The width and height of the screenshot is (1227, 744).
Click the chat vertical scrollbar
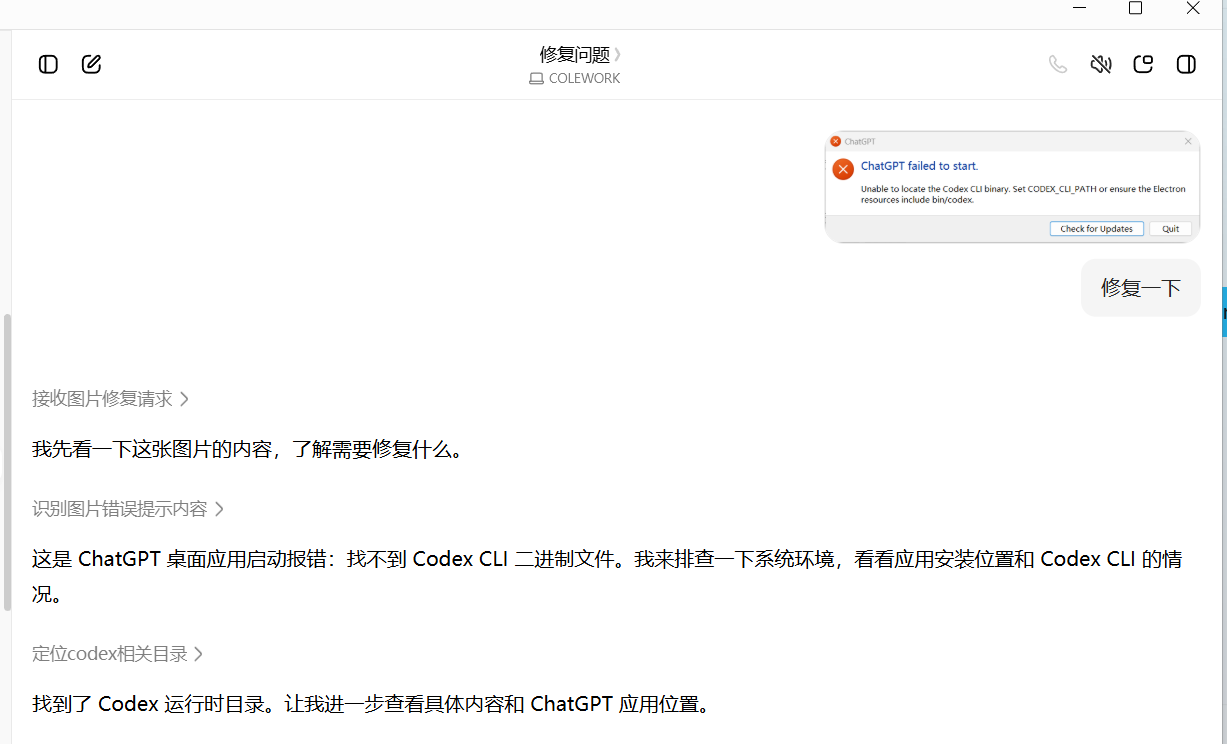tap(8, 462)
